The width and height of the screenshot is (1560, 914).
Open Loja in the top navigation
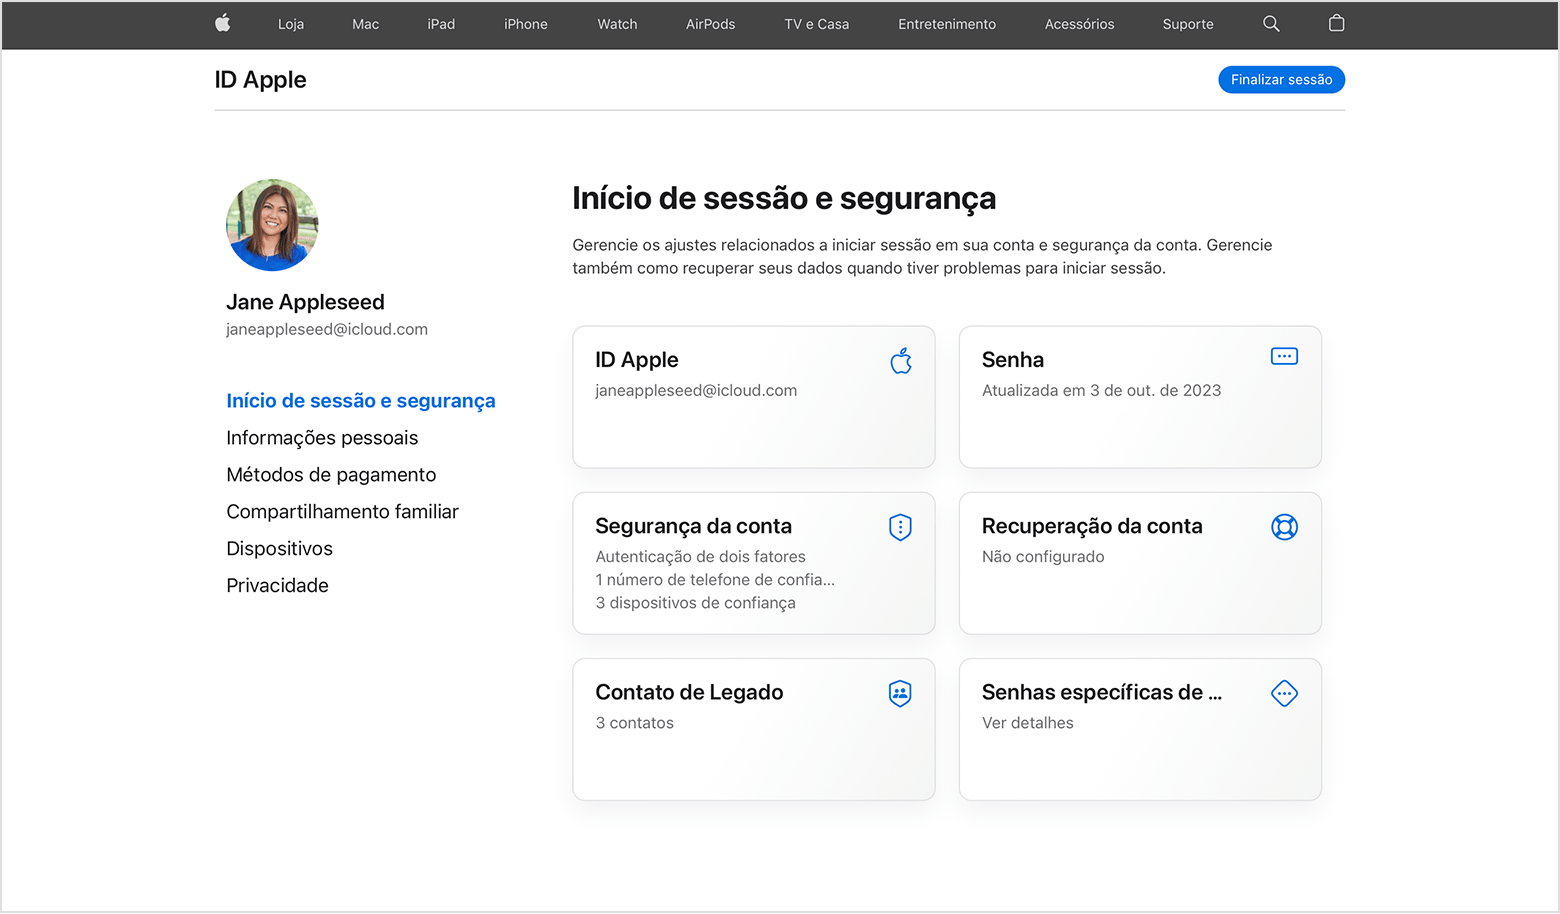[291, 24]
